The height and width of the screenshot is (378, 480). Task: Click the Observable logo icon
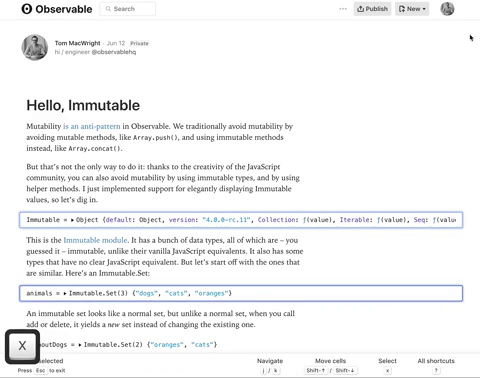pos(27,9)
